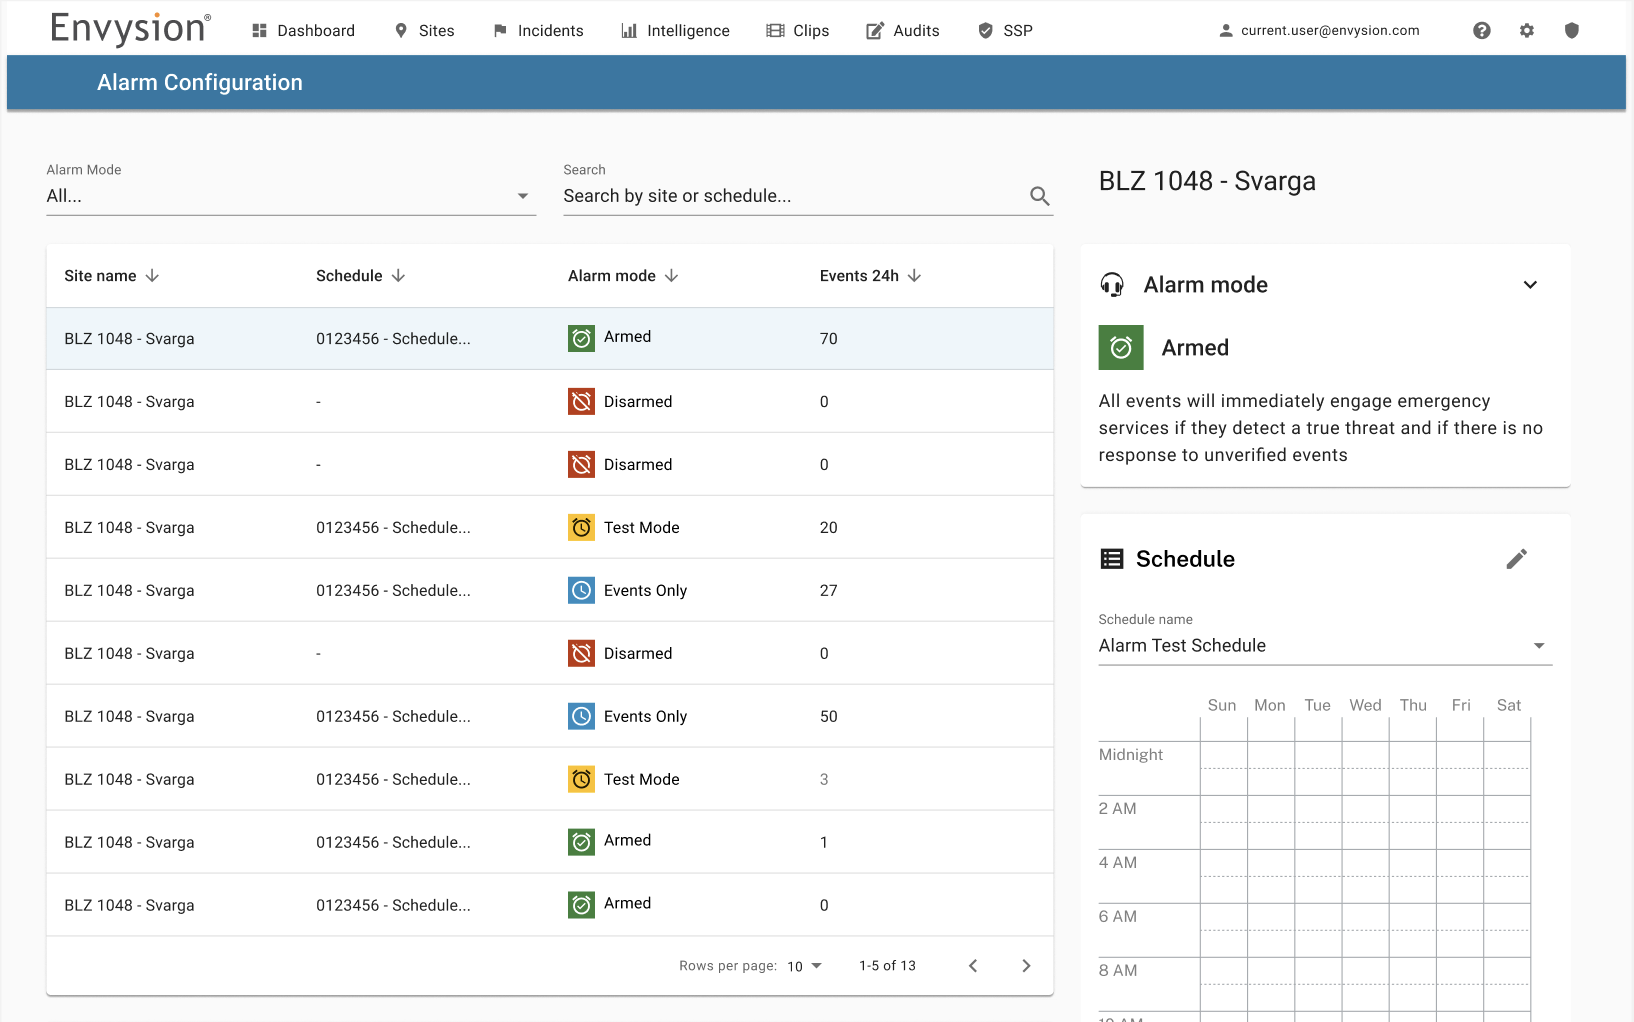Open the Alarm Mode filter dropdown

[x=291, y=196]
